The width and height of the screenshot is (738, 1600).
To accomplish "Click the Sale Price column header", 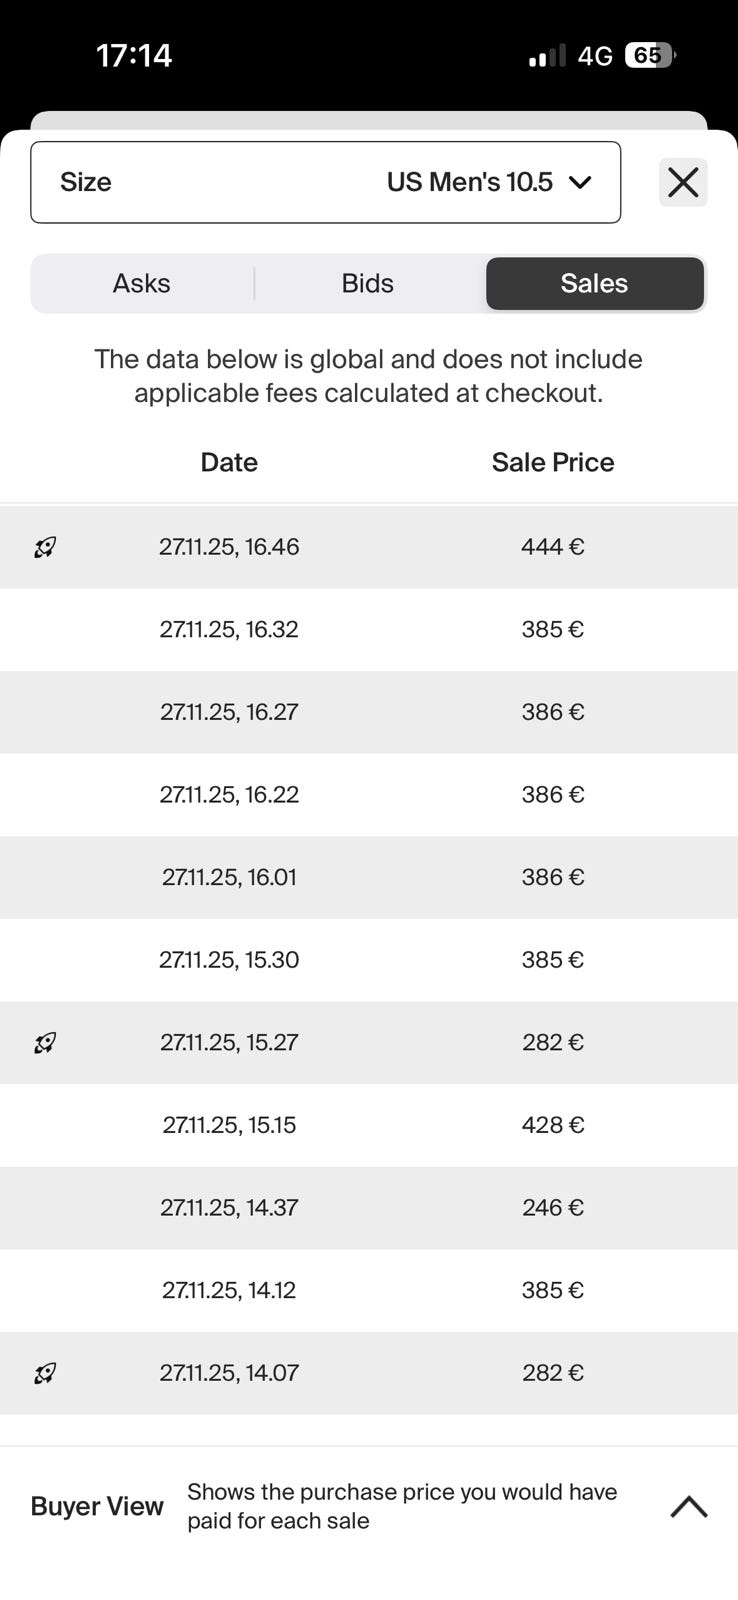I will click(552, 462).
